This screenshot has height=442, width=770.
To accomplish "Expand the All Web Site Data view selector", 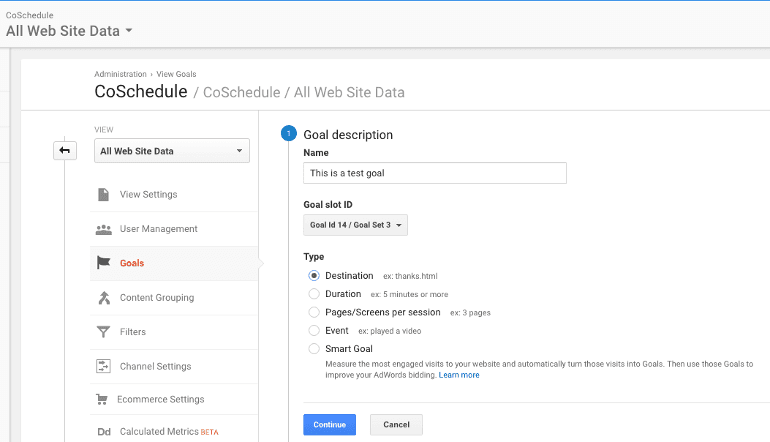I will click(171, 151).
